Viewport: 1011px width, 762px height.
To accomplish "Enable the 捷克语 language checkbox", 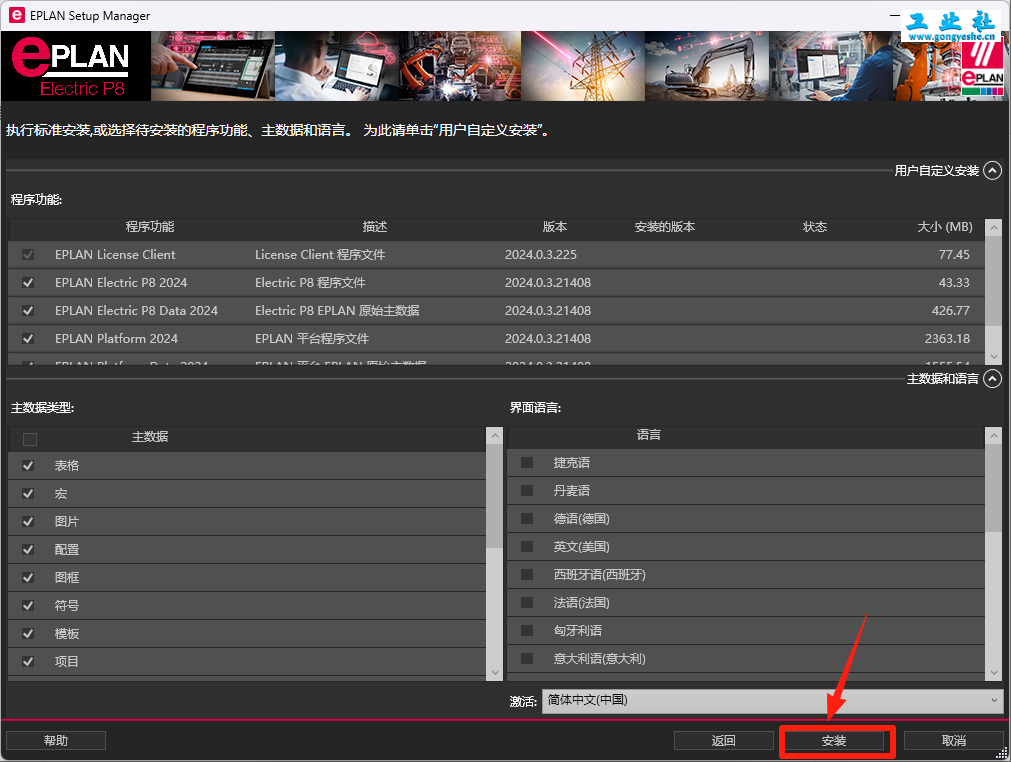I will point(527,462).
